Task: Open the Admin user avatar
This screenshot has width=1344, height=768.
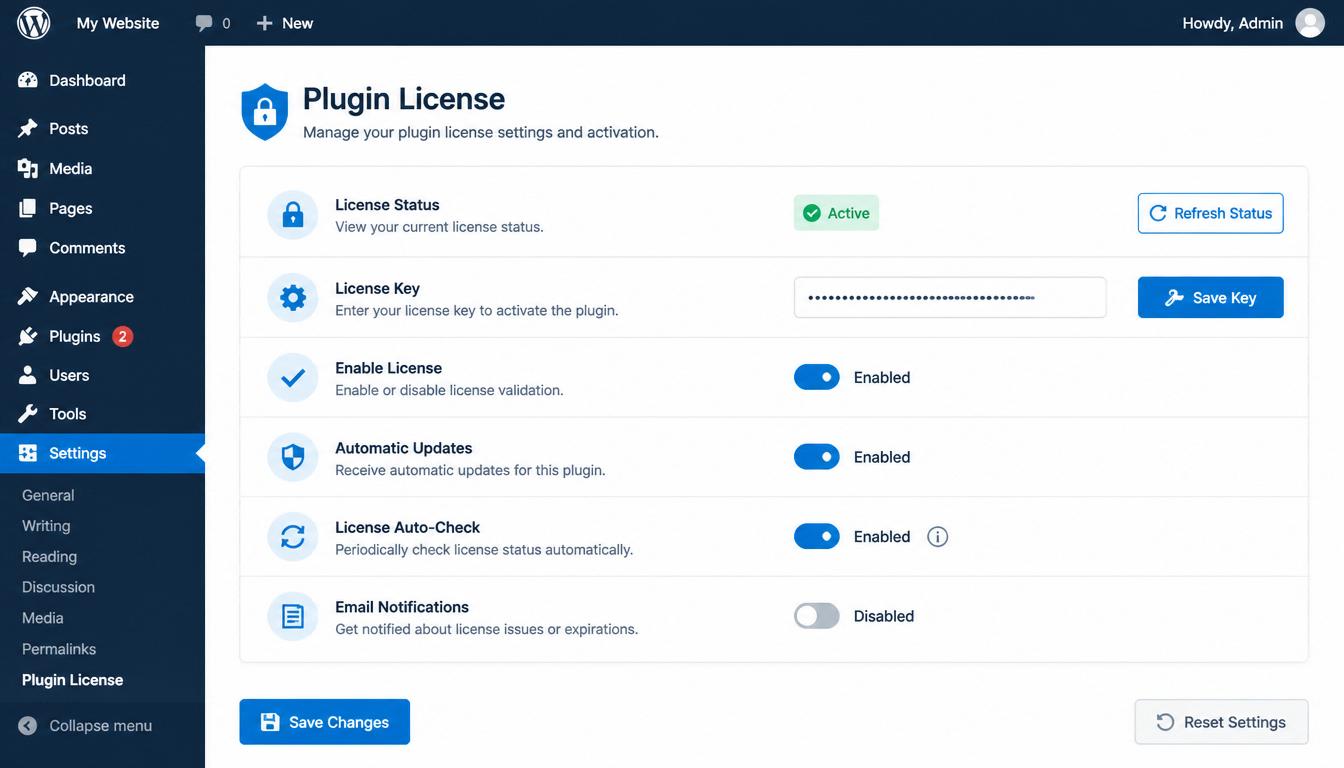Action: 1310,23
